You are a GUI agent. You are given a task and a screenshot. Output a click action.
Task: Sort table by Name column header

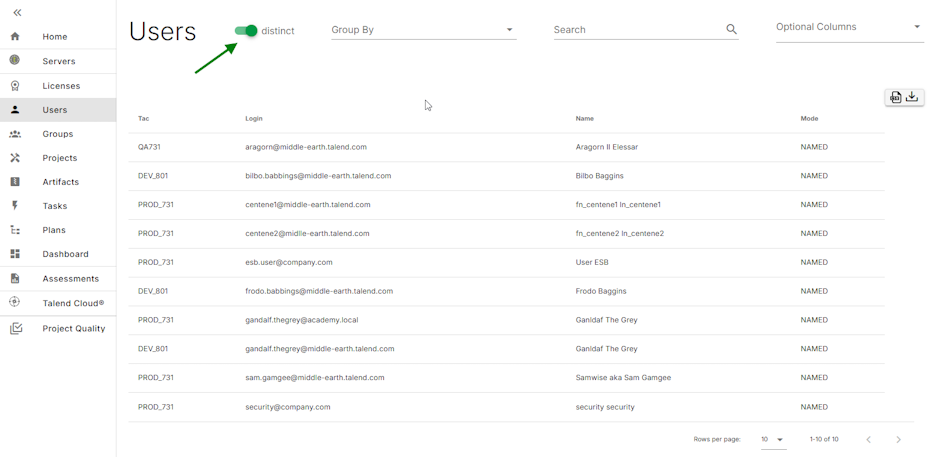pos(585,119)
